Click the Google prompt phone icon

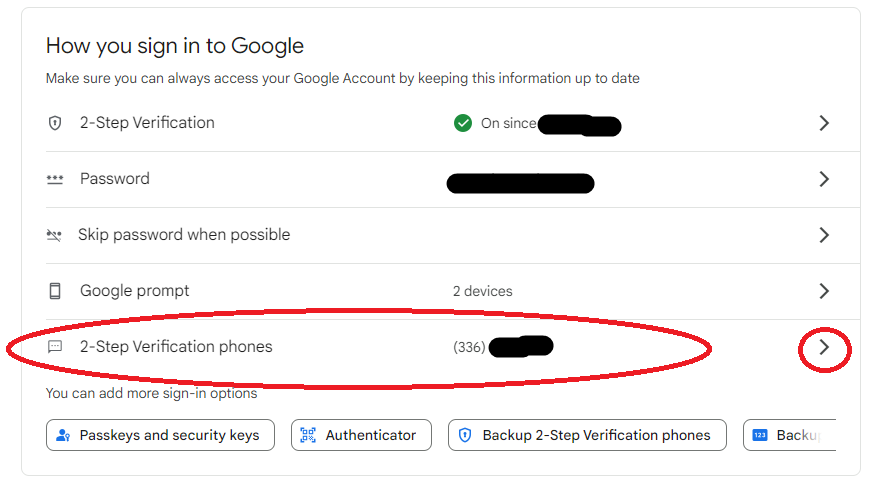click(55, 291)
